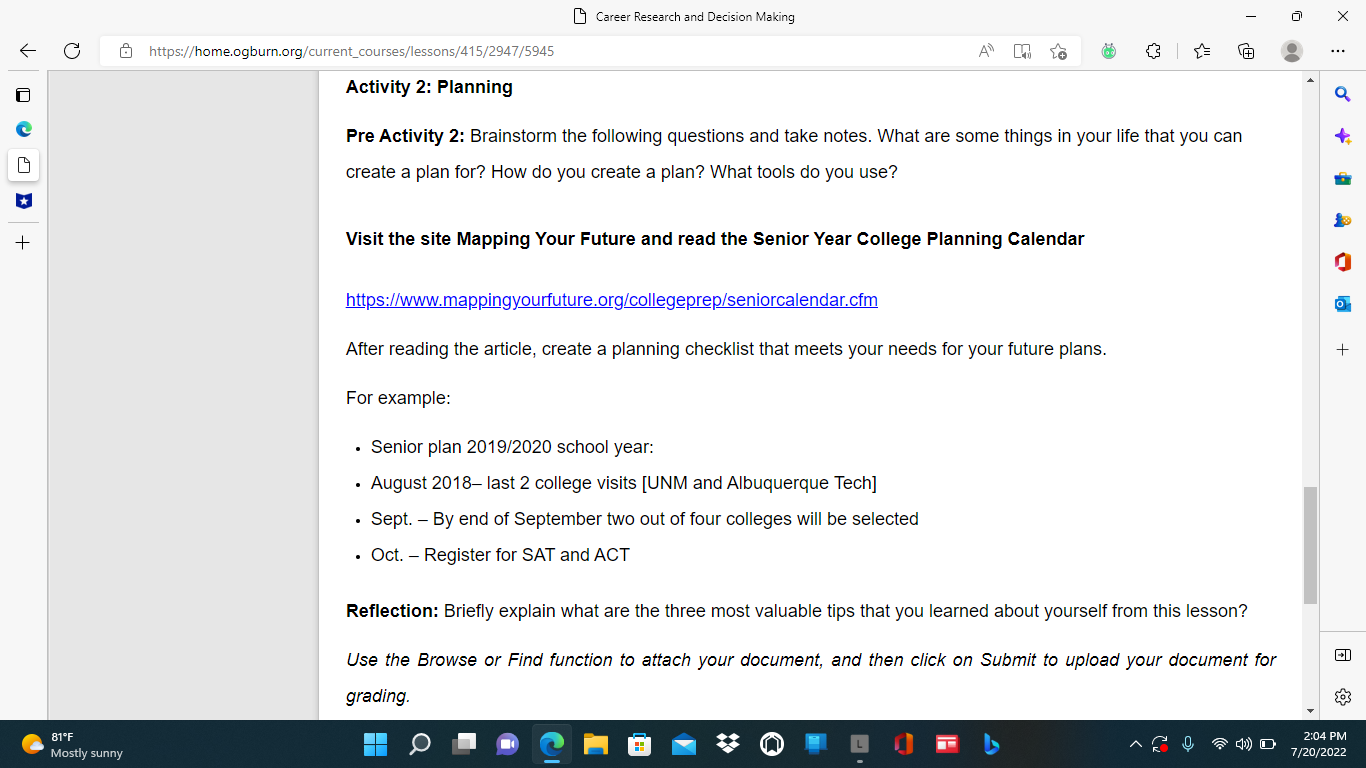Image resolution: width=1366 pixels, height=768 pixels.
Task: Open the mappingyourfuture.org senior calendar link
Action: 611,299
